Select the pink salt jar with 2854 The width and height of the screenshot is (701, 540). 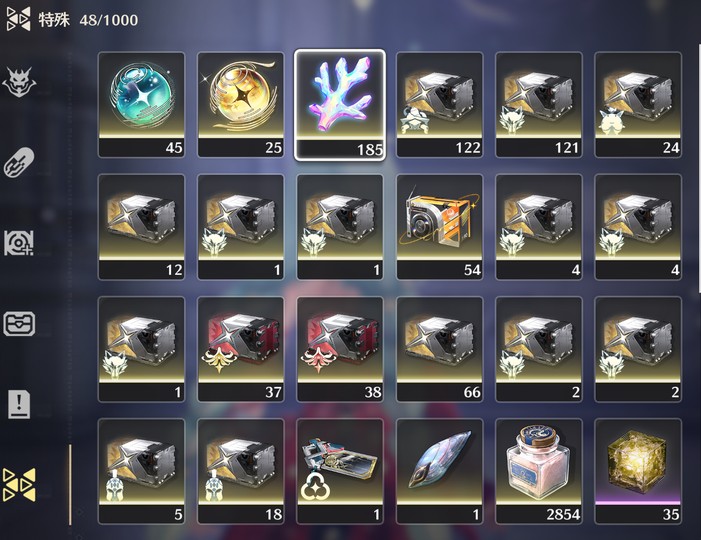click(539, 471)
